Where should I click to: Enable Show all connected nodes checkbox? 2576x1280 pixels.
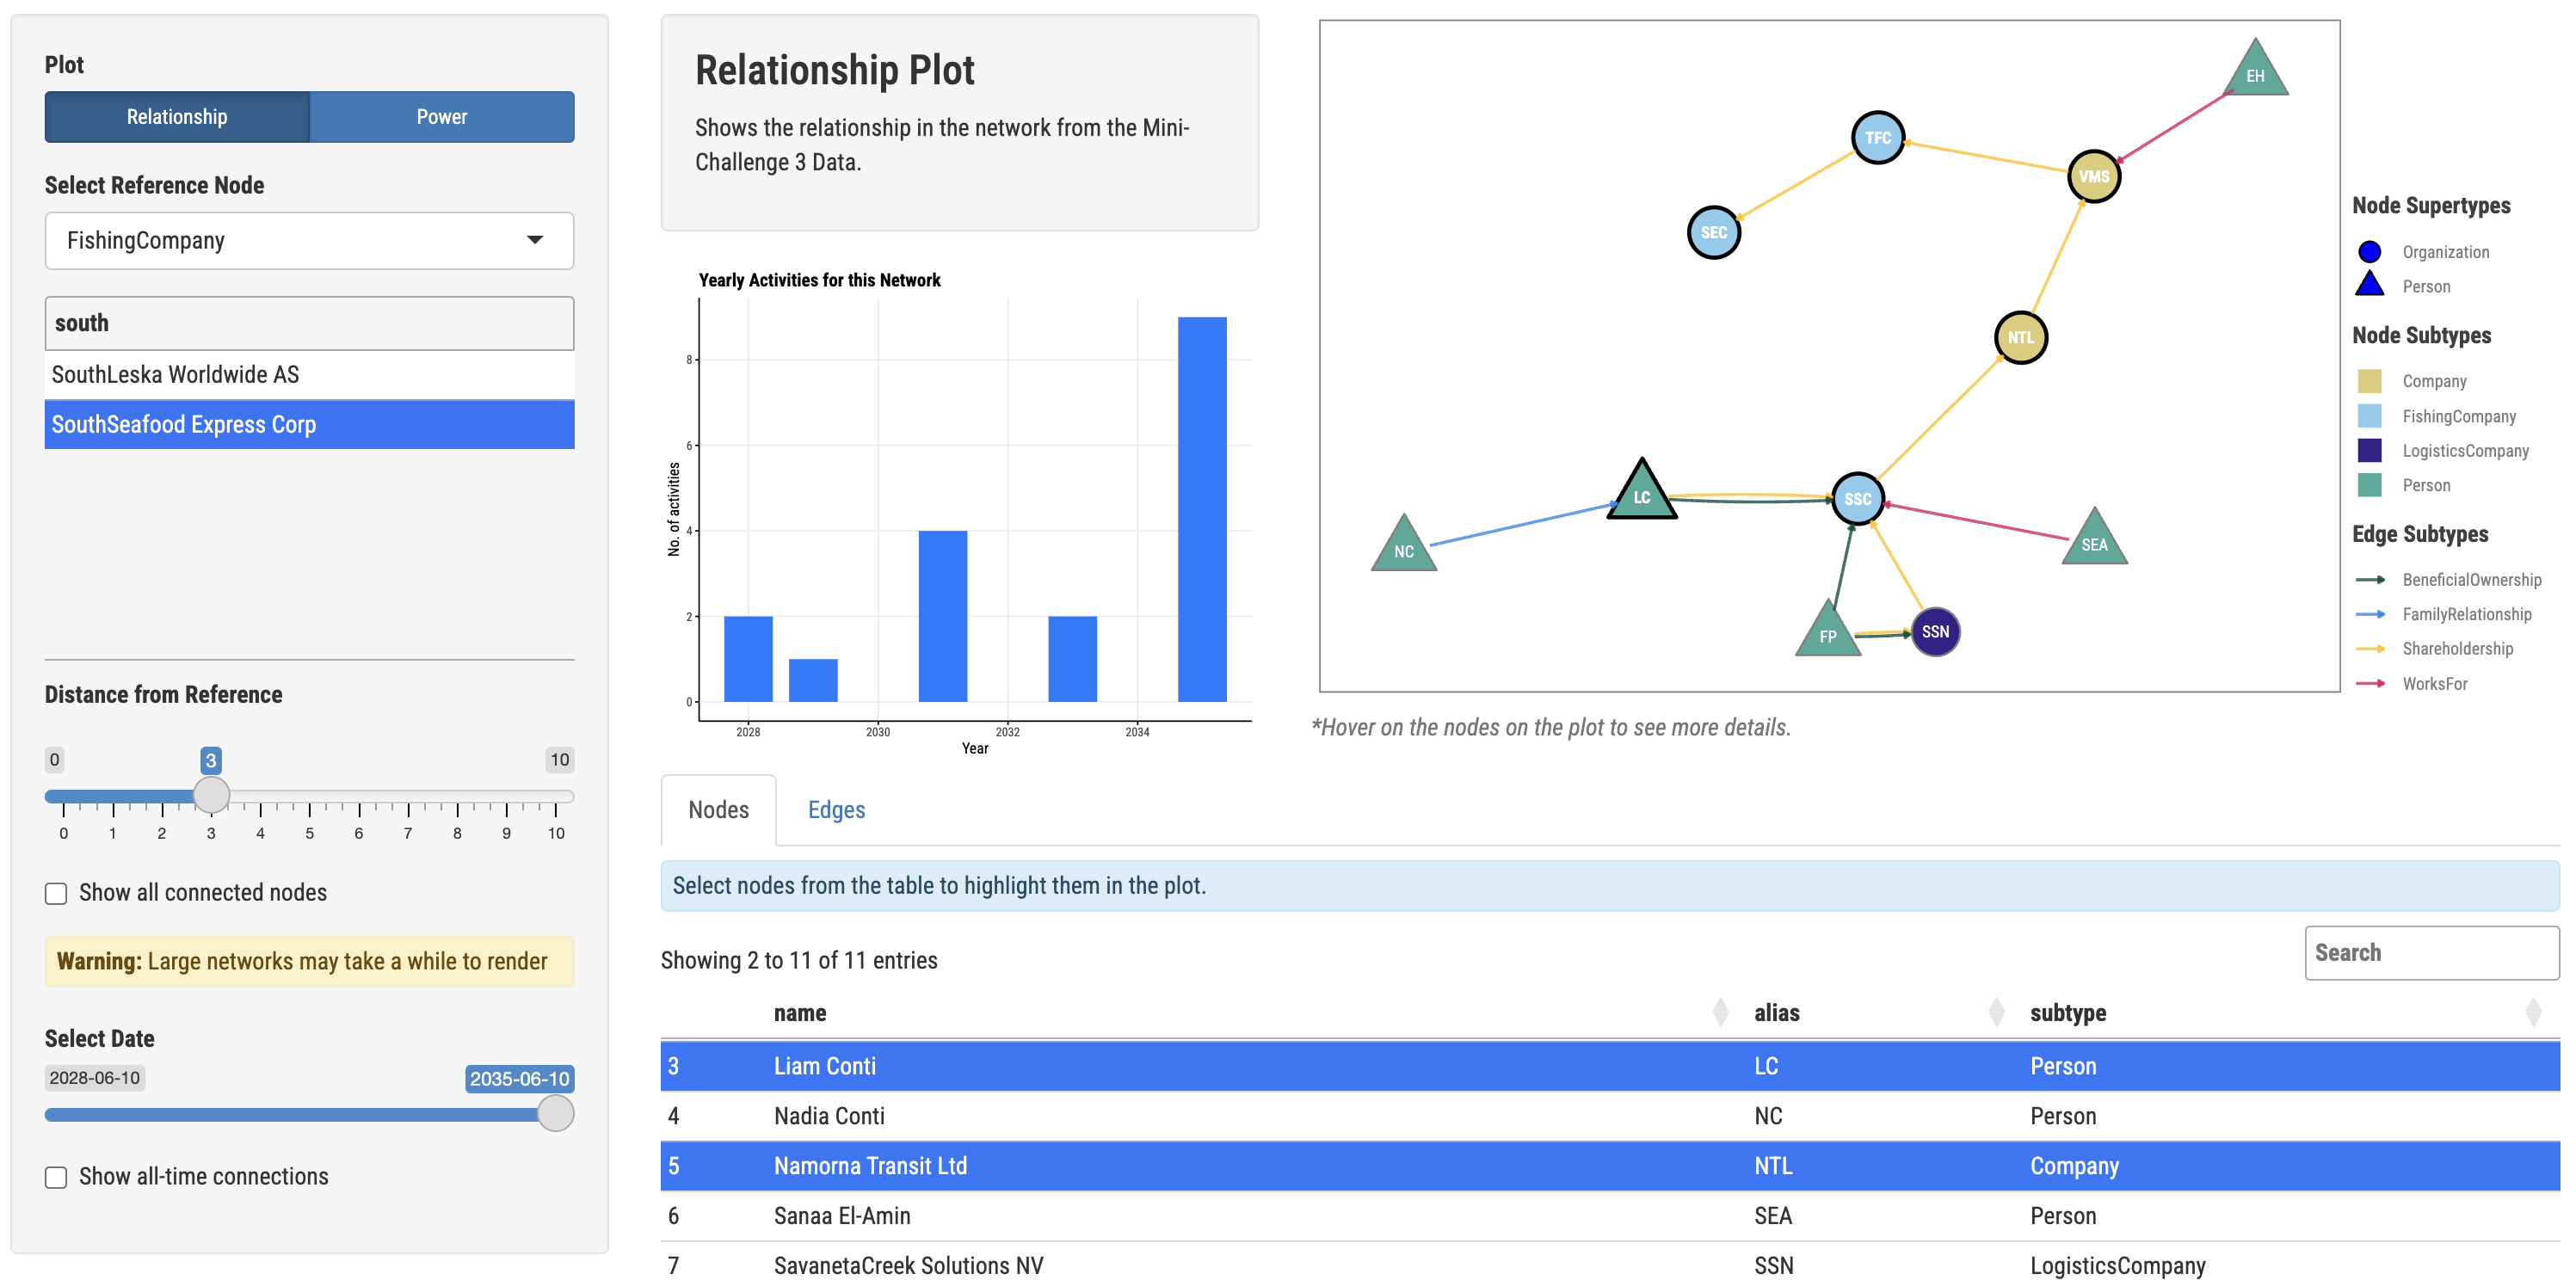56,893
